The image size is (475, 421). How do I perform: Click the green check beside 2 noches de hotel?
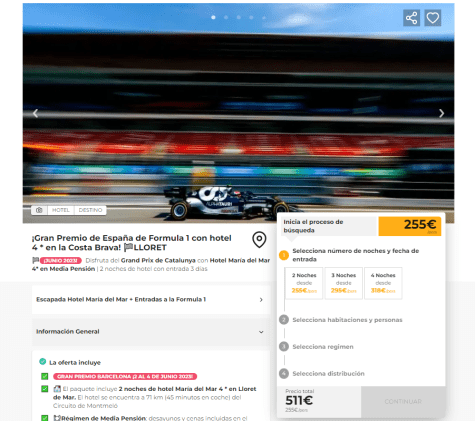(44, 389)
